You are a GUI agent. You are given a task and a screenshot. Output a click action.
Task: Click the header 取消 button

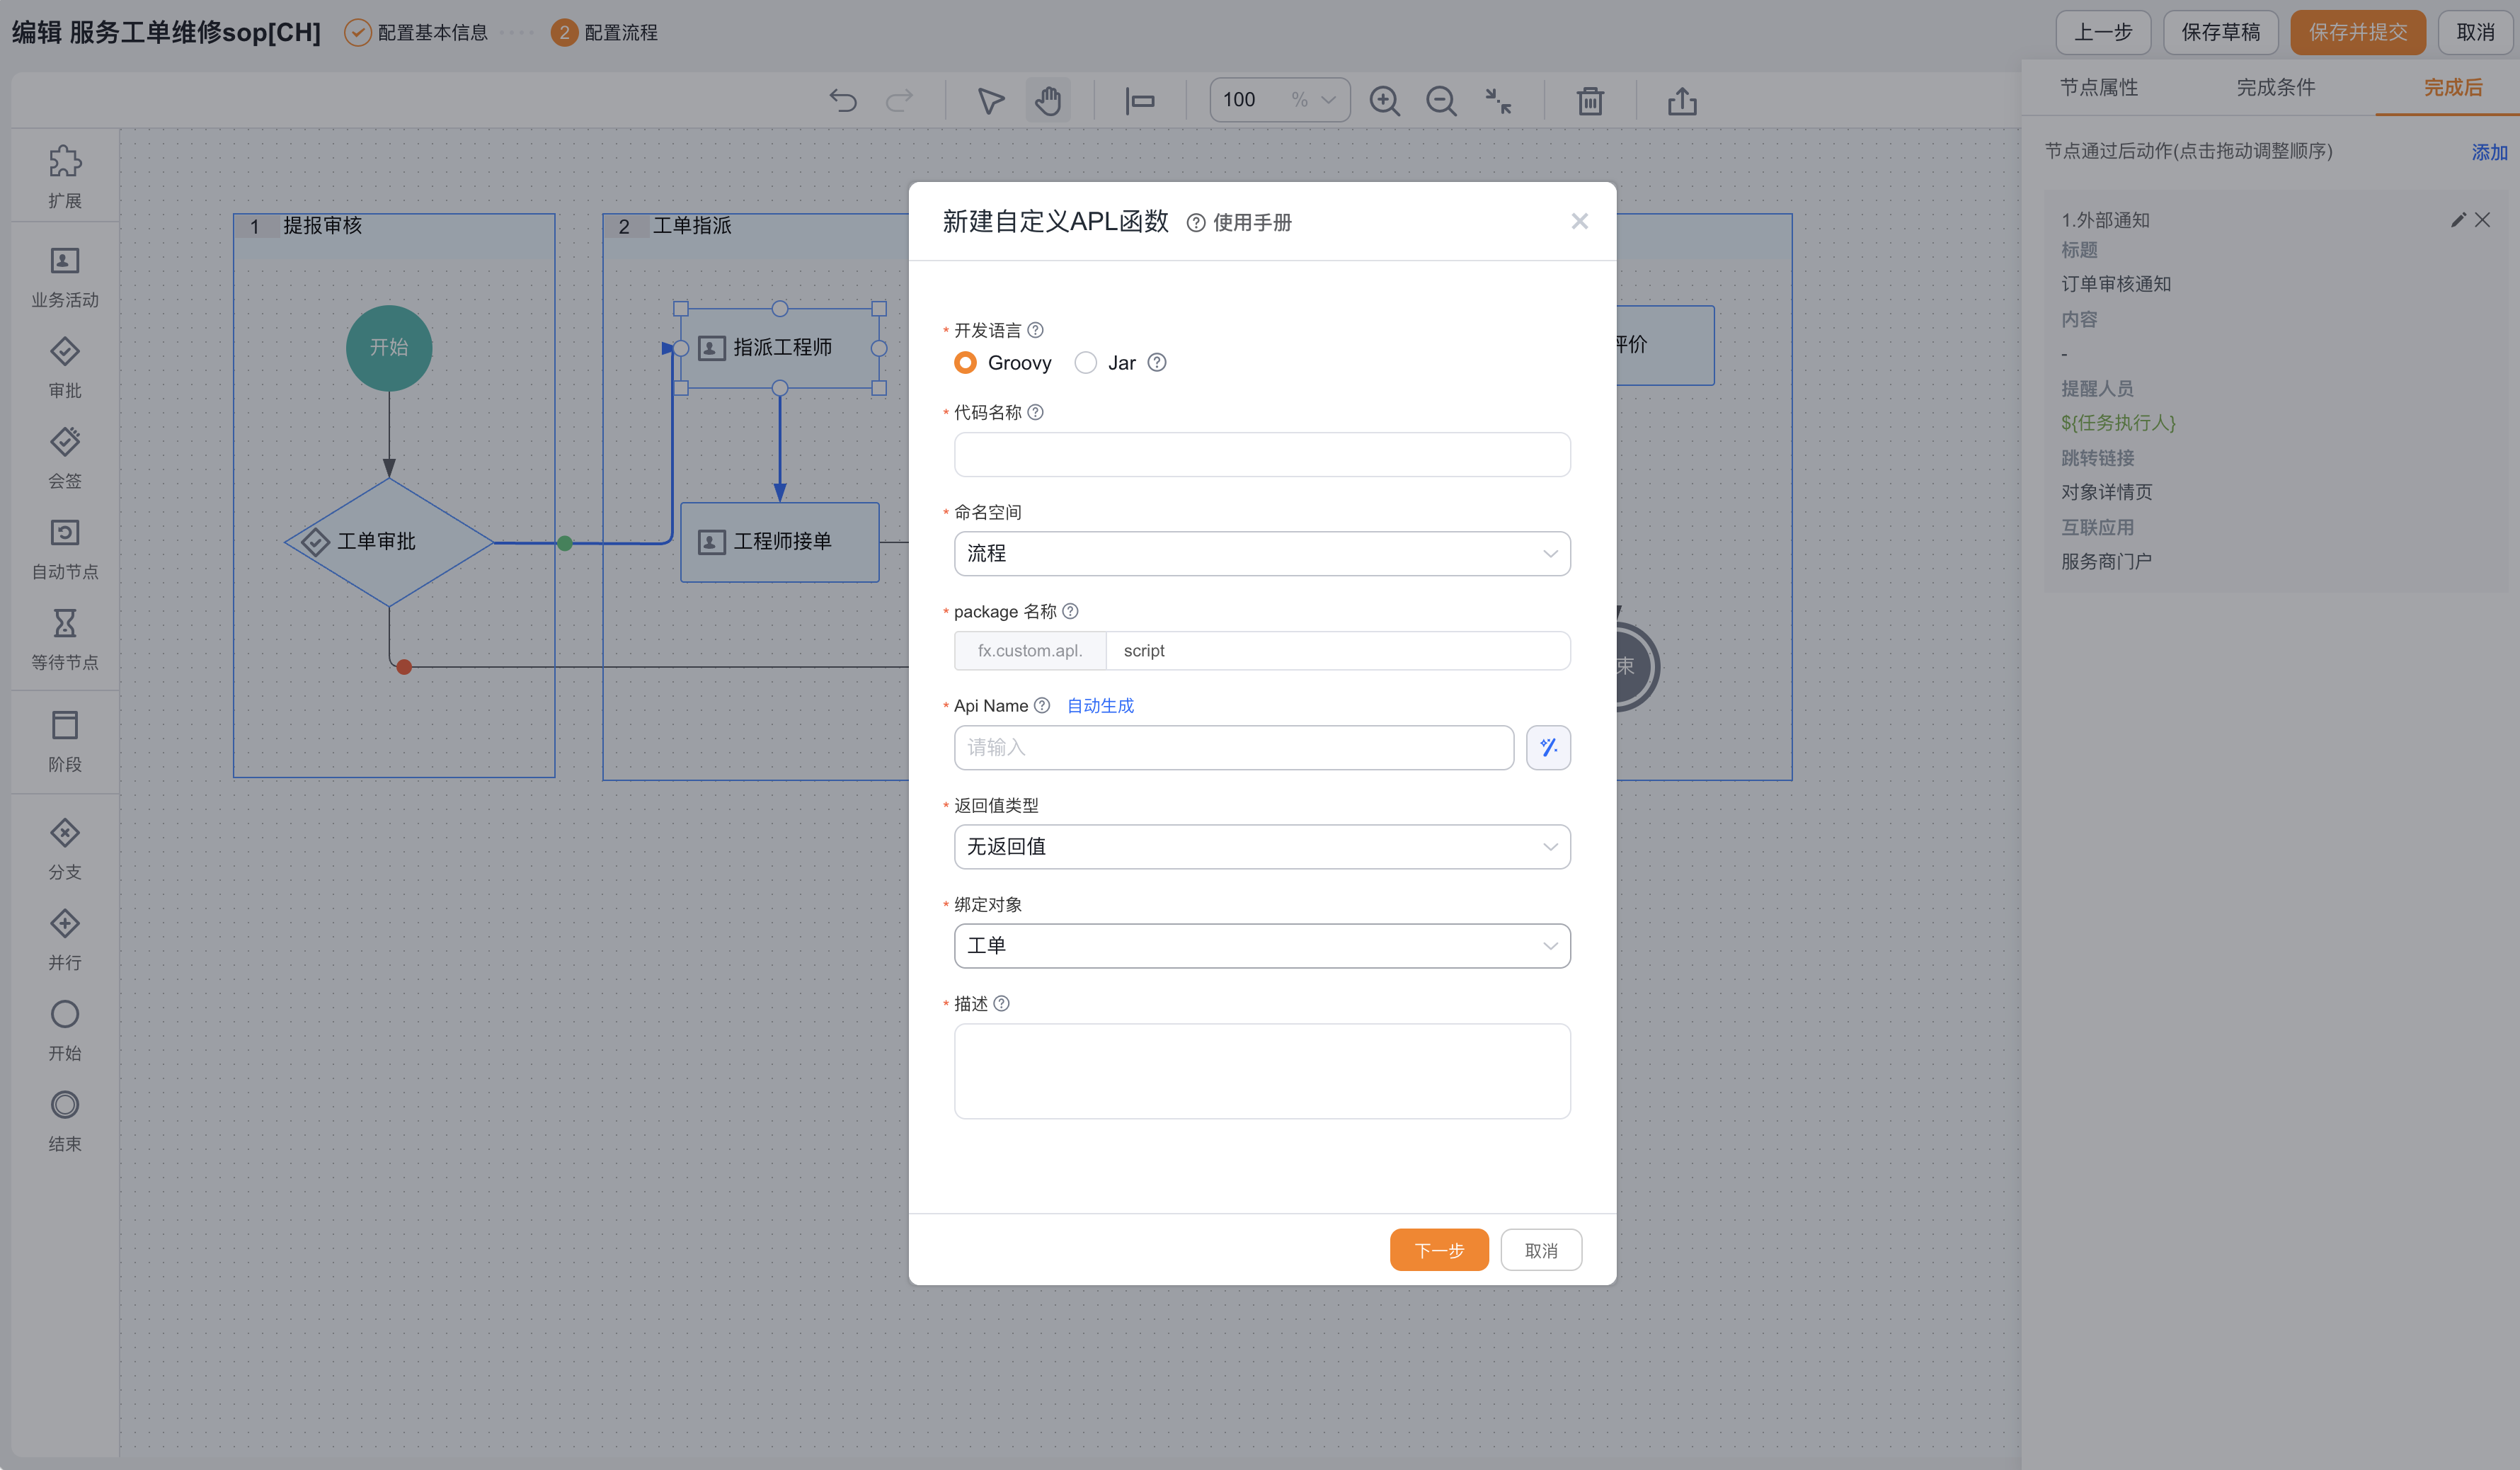click(2475, 32)
